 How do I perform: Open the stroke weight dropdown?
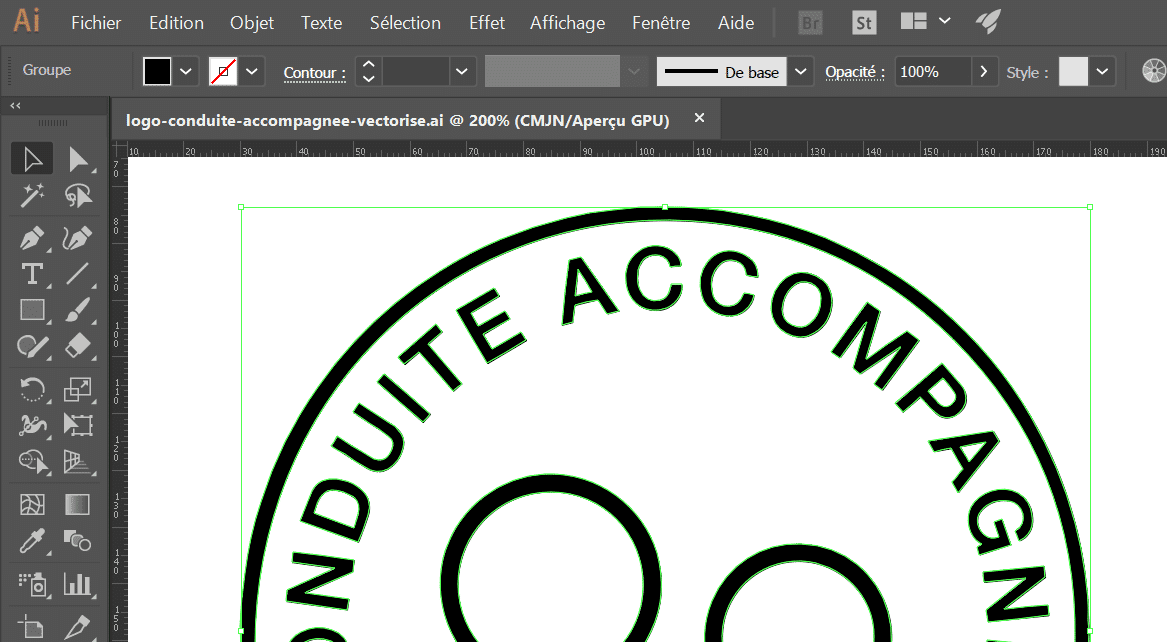[461, 72]
